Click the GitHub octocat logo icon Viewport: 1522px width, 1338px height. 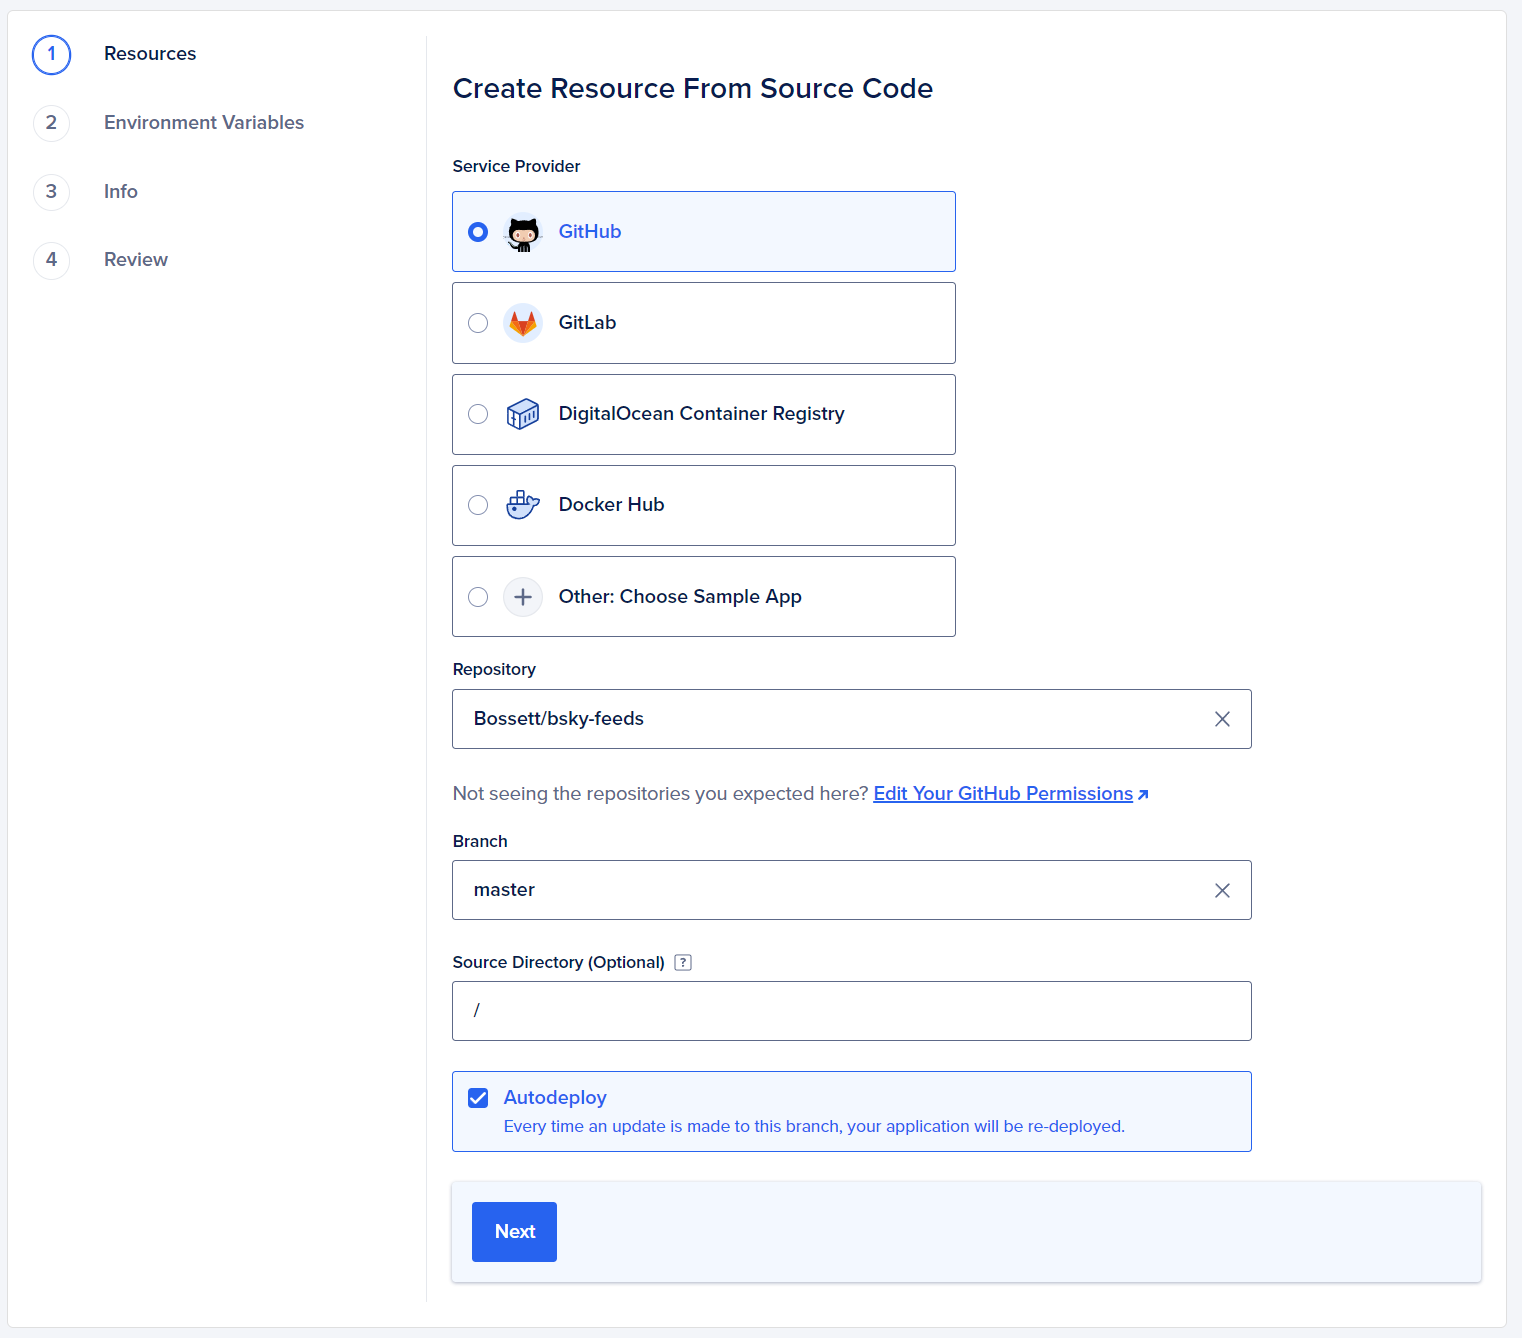(x=523, y=232)
